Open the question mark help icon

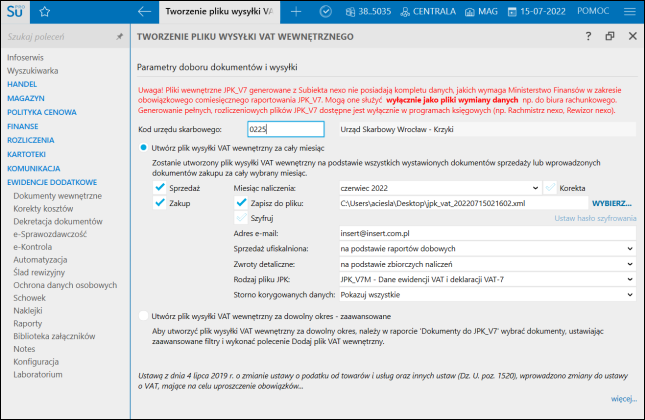pos(588,36)
